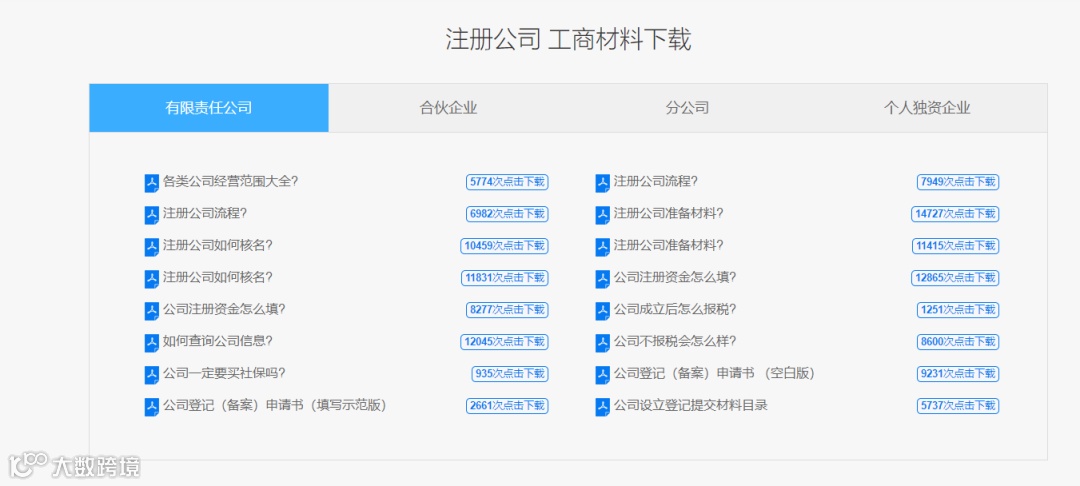Click PDF icon in the 6982次 download row

tap(152, 215)
